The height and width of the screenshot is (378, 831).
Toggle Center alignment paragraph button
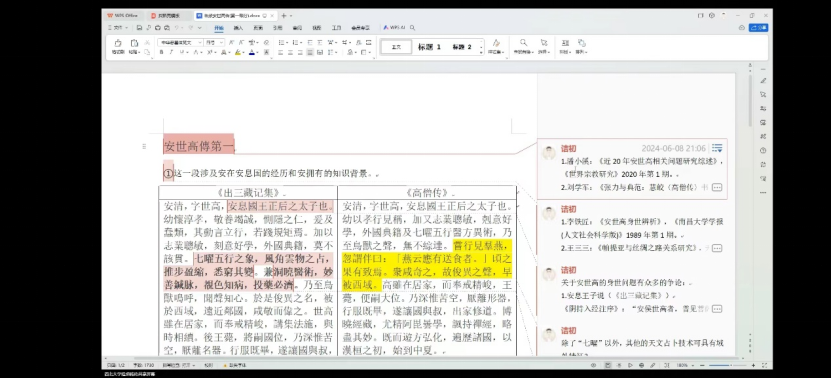(290, 52)
